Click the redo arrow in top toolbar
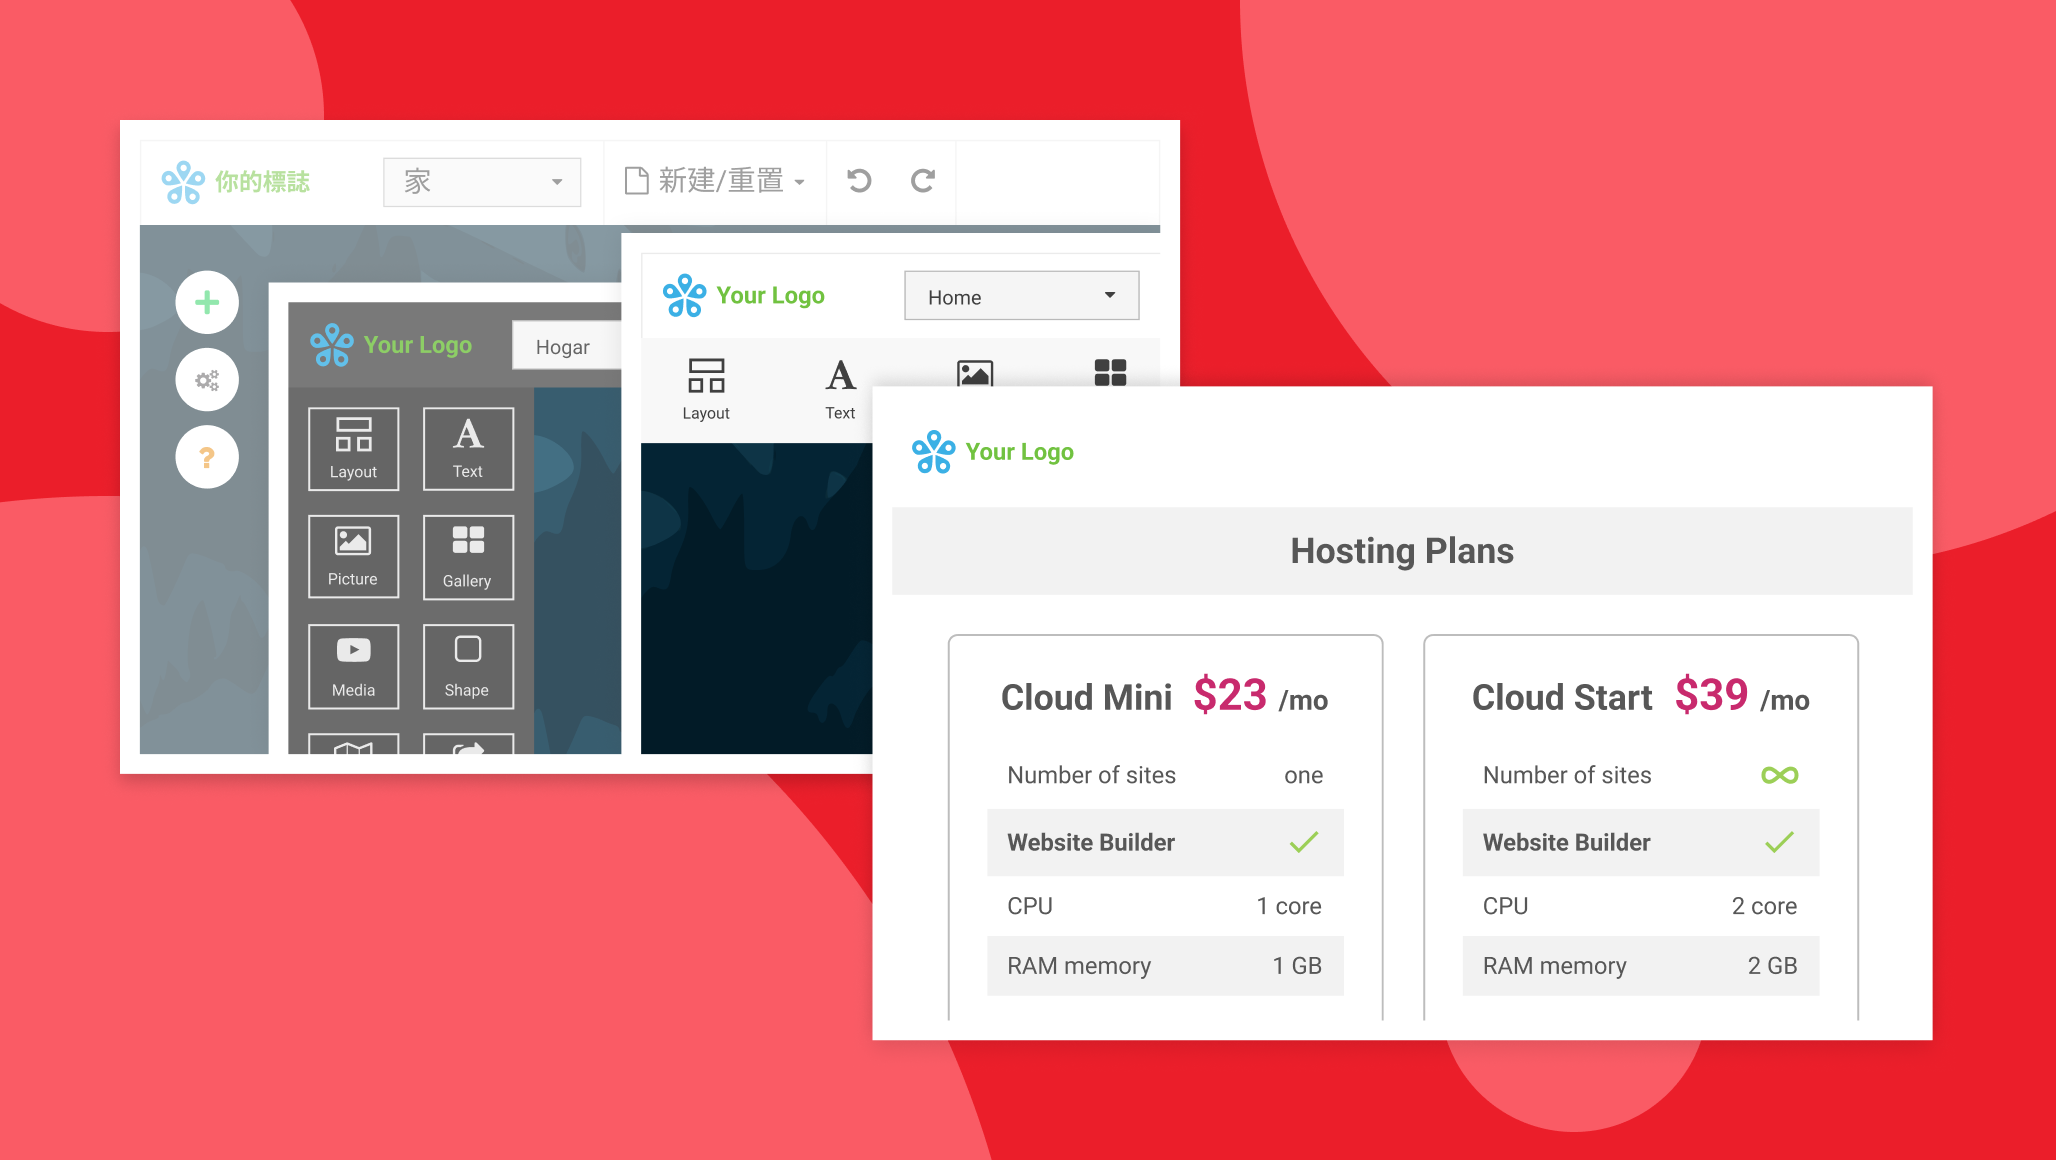Viewport: 2056px width, 1160px height. pyautogui.click(x=922, y=181)
